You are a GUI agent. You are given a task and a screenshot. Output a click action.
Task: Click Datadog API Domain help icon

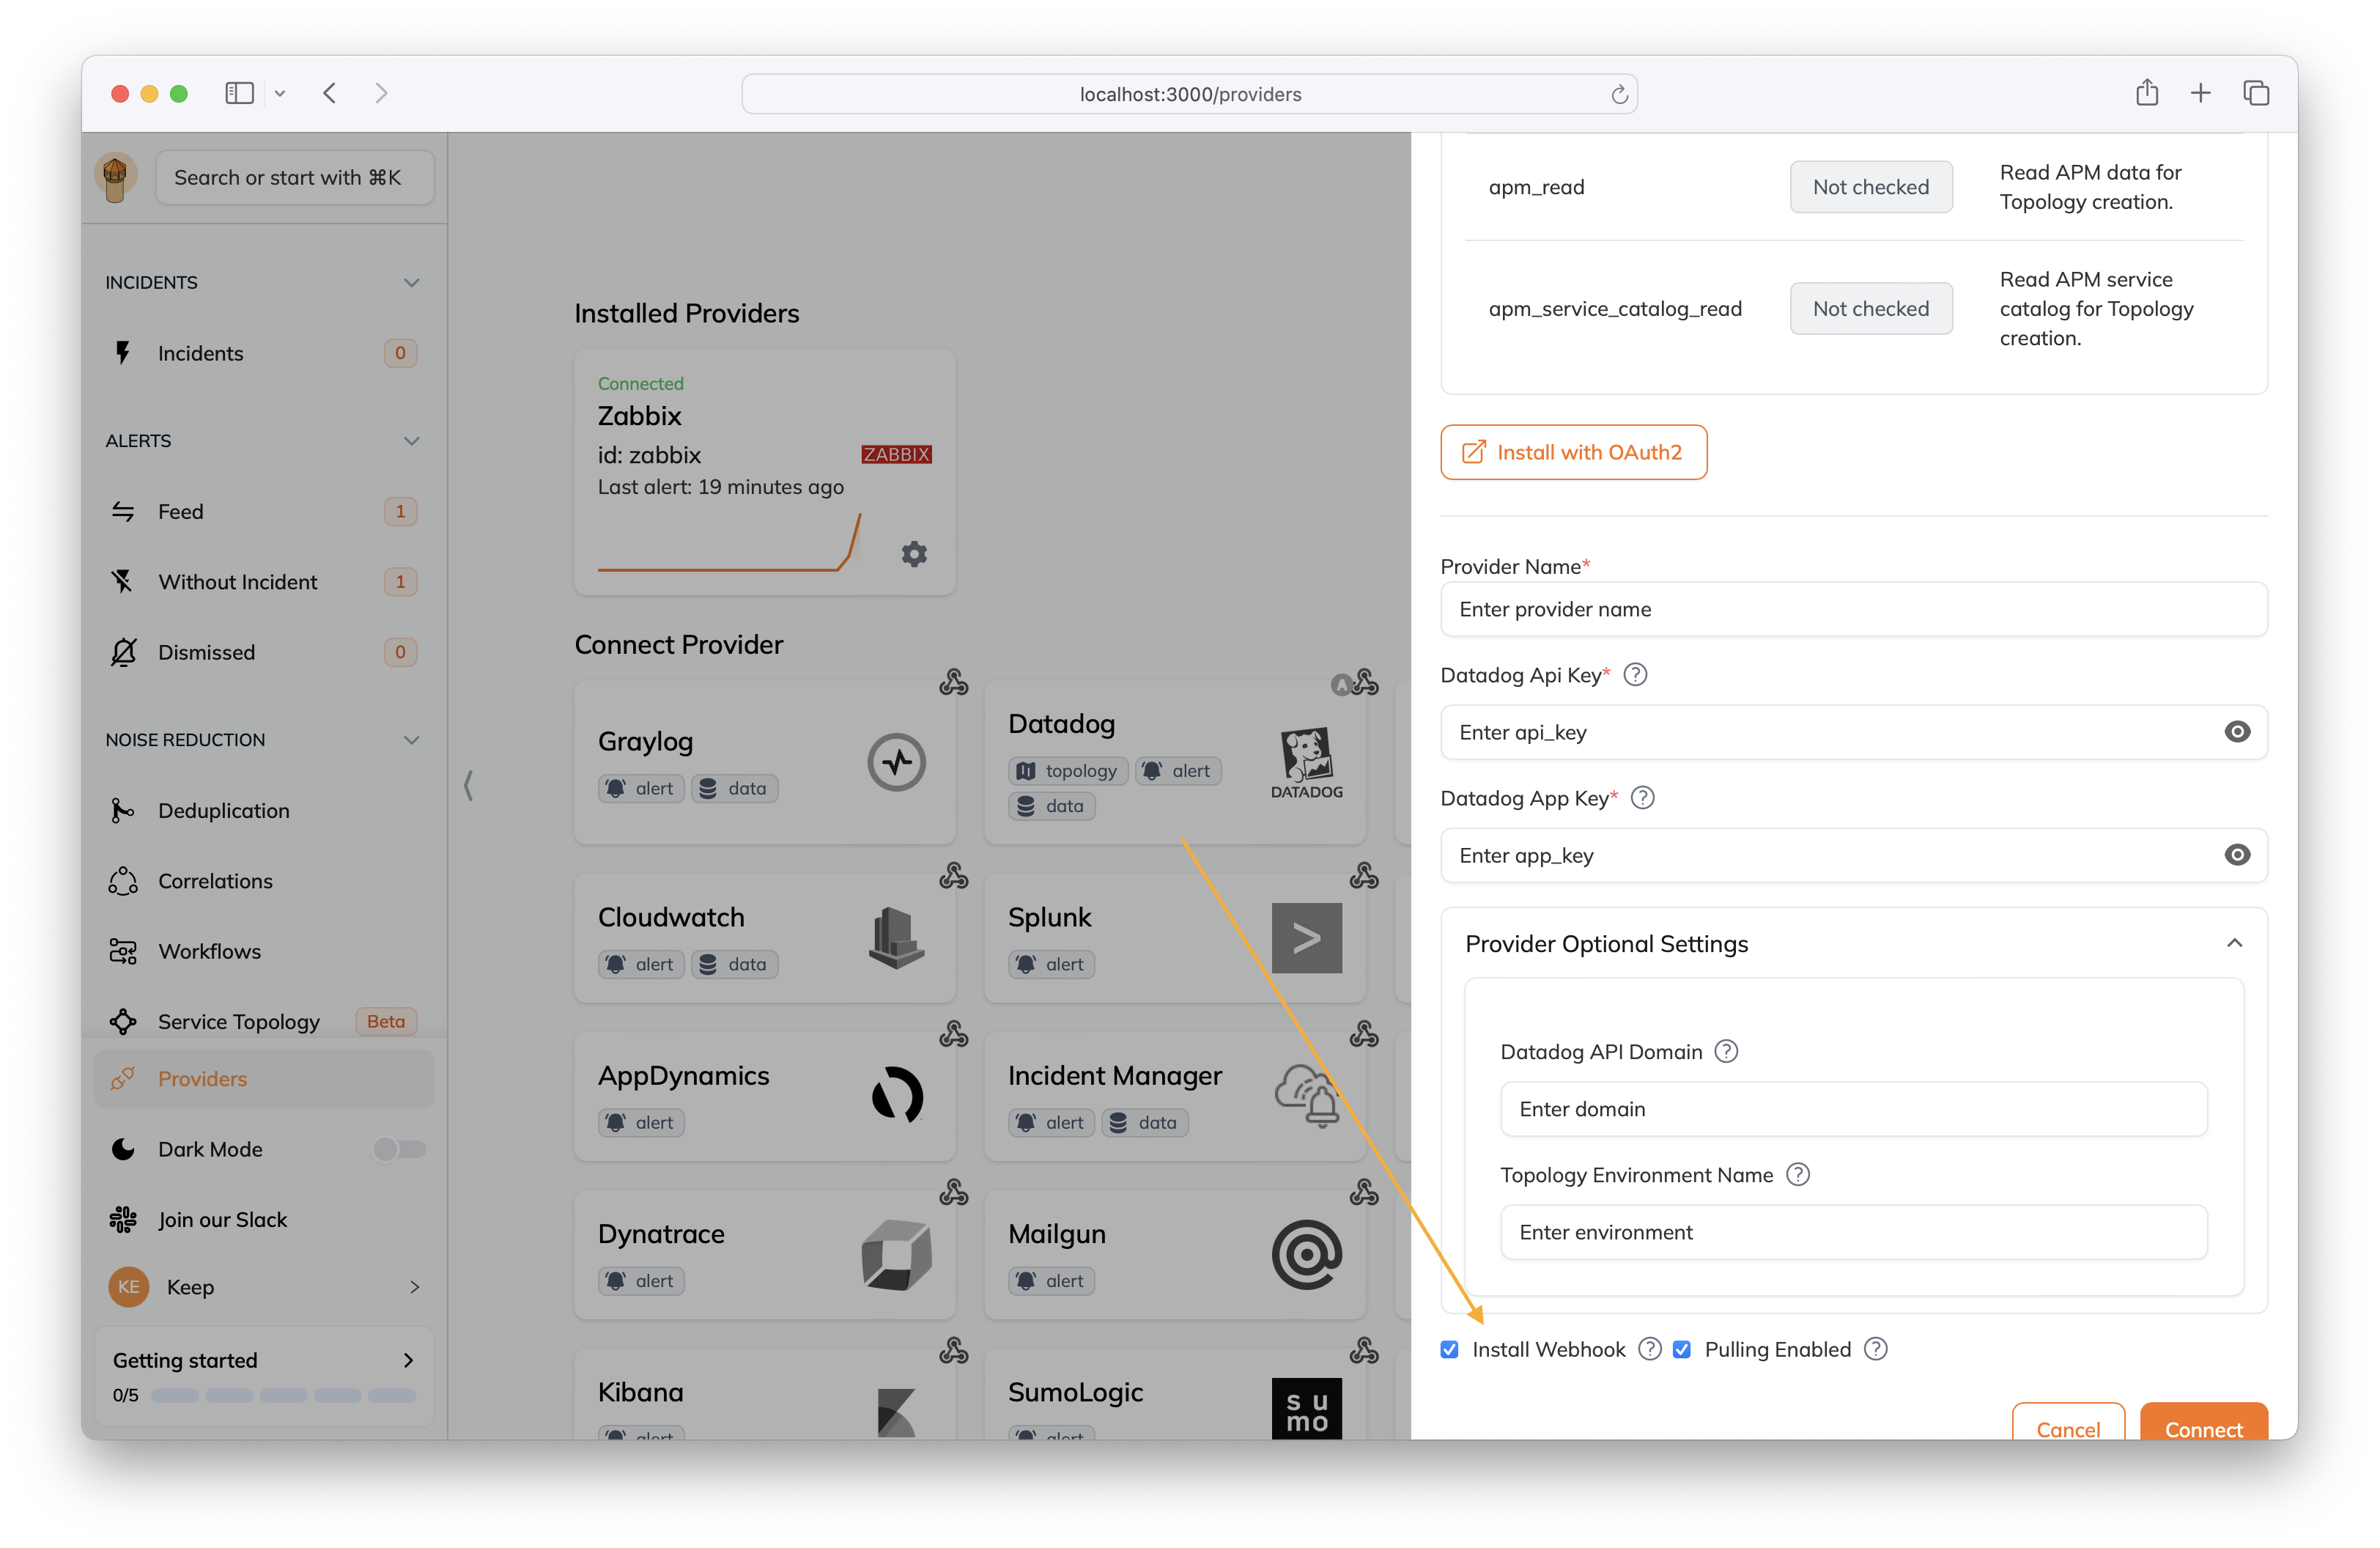click(x=1726, y=1051)
